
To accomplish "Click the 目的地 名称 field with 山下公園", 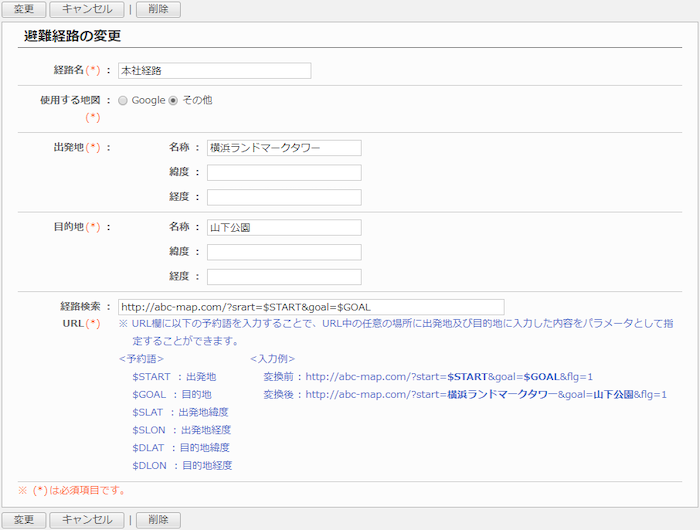I will pos(284,228).
